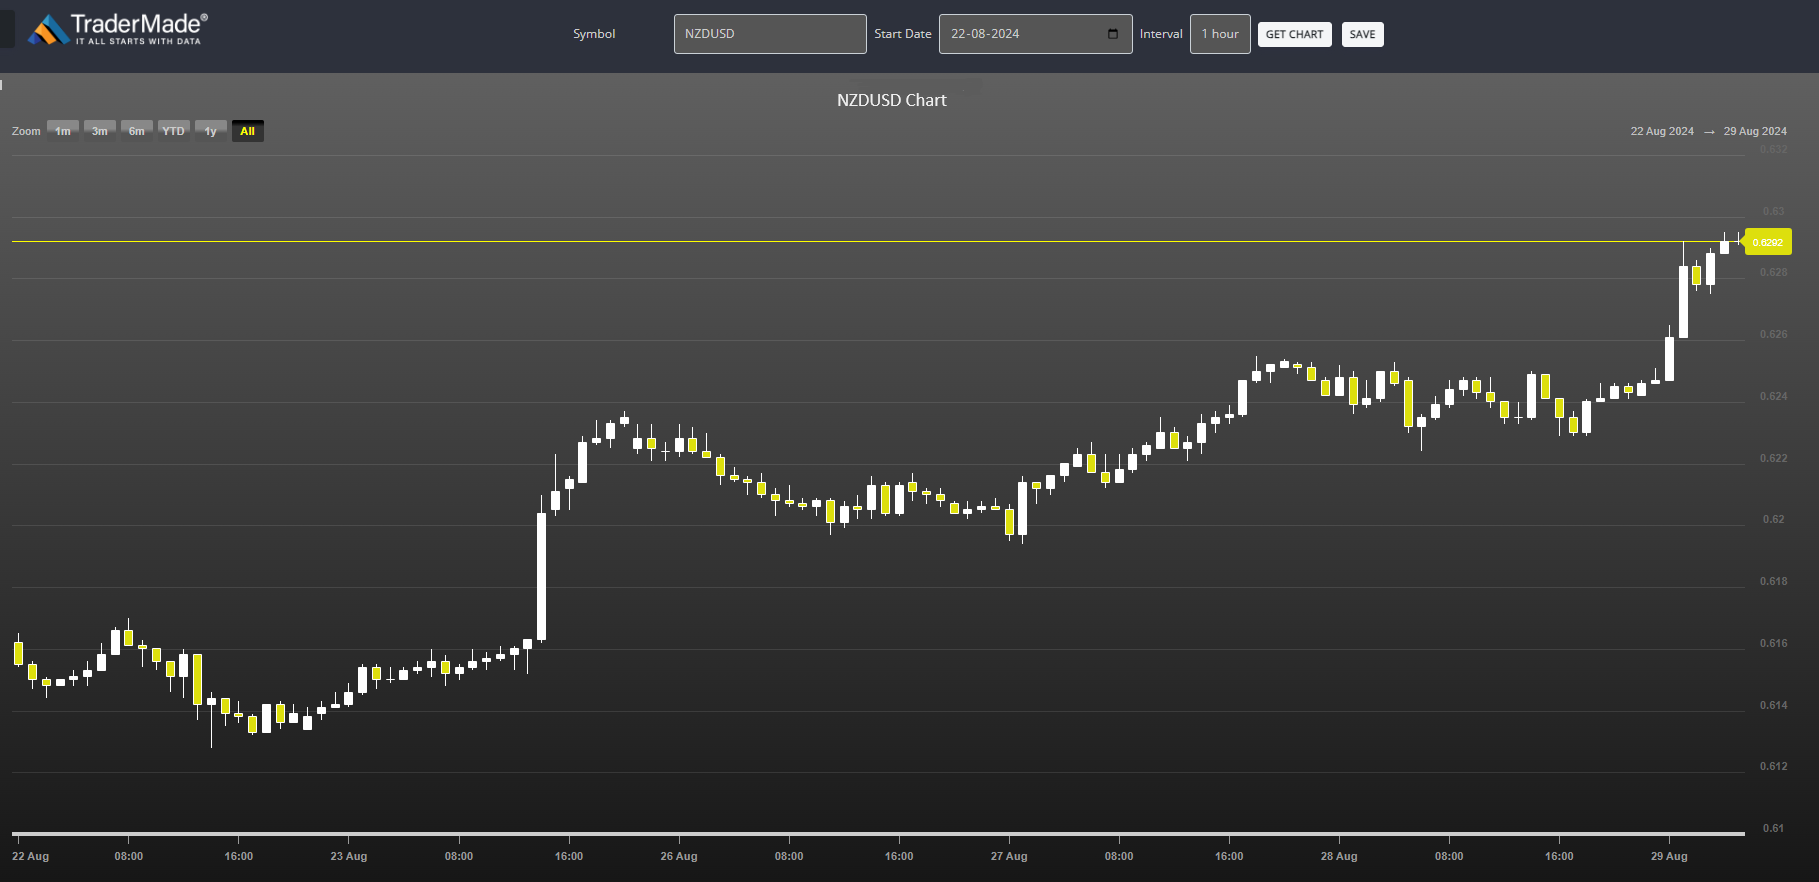
Task: Click the TraderMade logo
Action: 118,29
